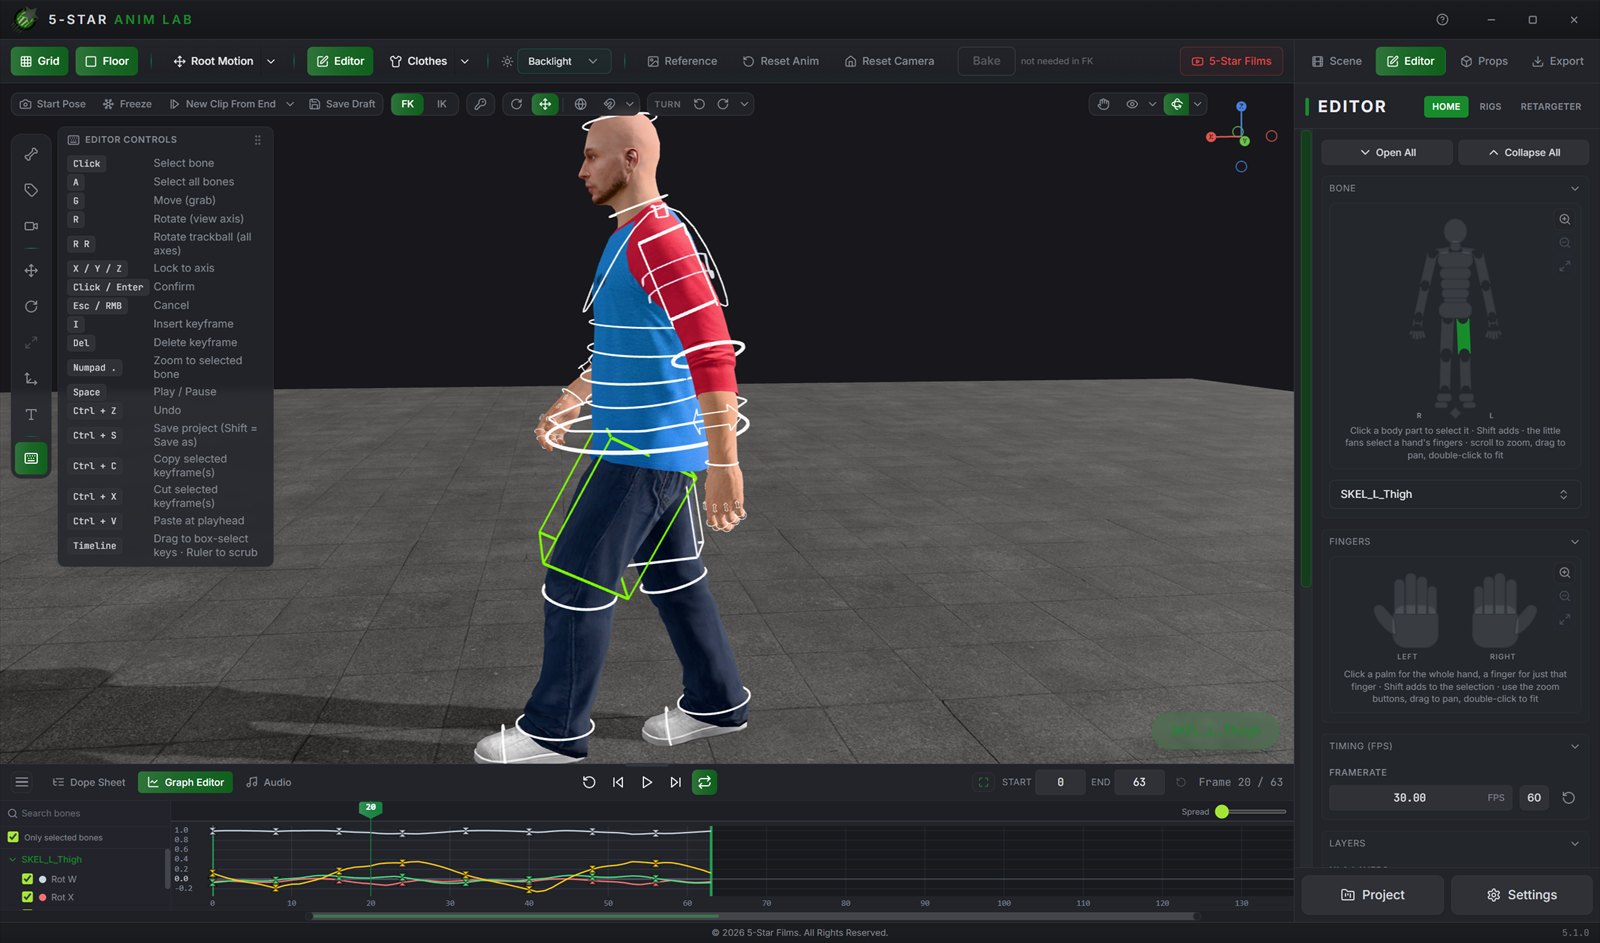This screenshot has height=943, width=1600.
Task: Open the Dope Sheet tab
Action: (89, 782)
